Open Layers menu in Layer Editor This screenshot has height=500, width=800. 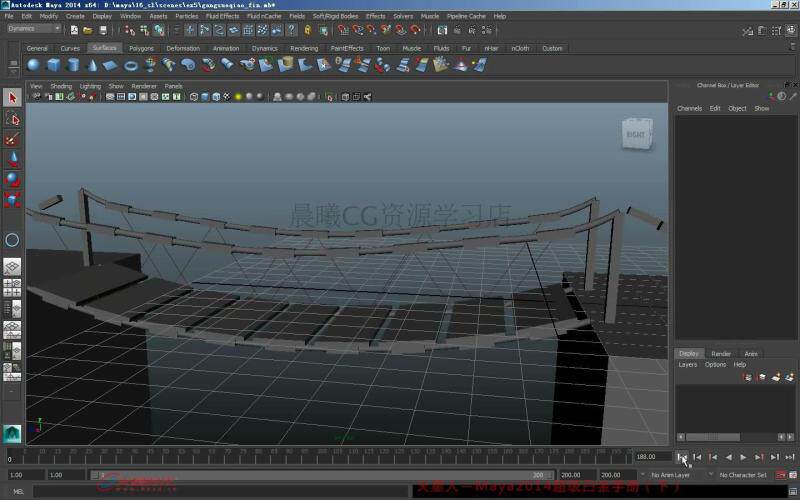click(x=687, y=365)
